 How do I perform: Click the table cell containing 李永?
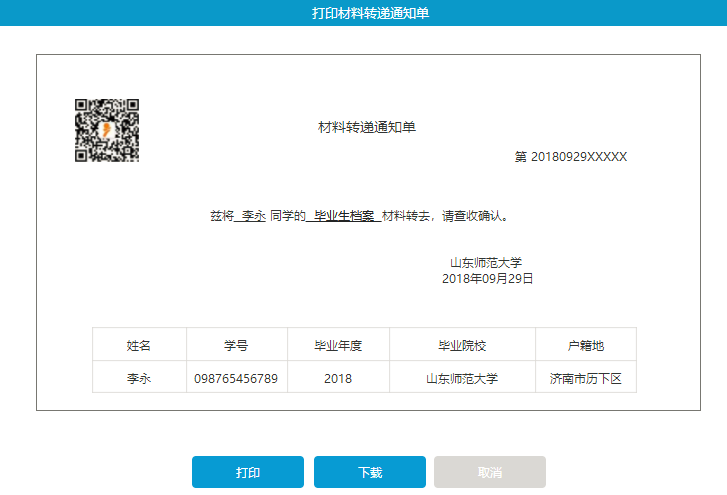point(139,379)
